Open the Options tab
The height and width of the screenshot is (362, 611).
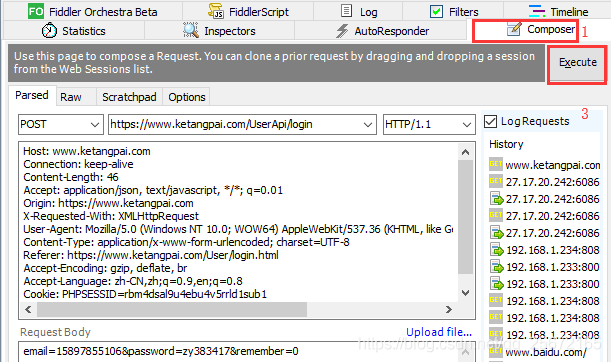pyautogui.click(x=187, y=97)
